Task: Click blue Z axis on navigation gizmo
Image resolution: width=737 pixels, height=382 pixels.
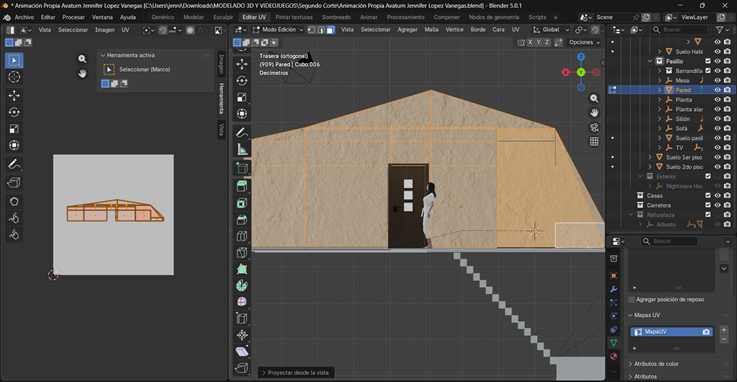Action: point(581,57)
